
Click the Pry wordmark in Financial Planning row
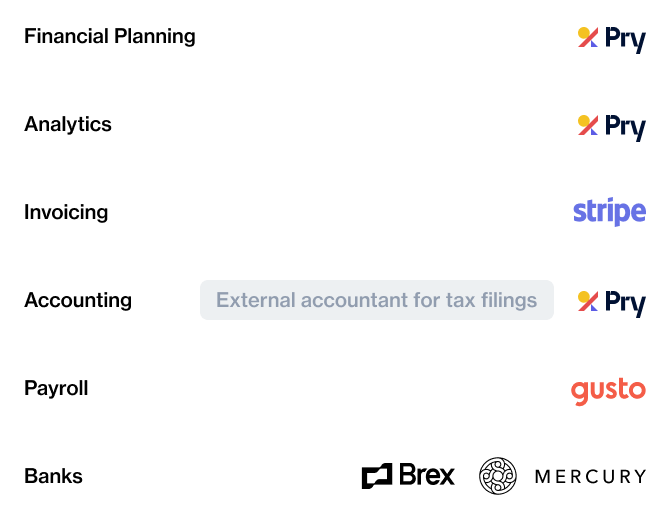(x=625, y=40)
